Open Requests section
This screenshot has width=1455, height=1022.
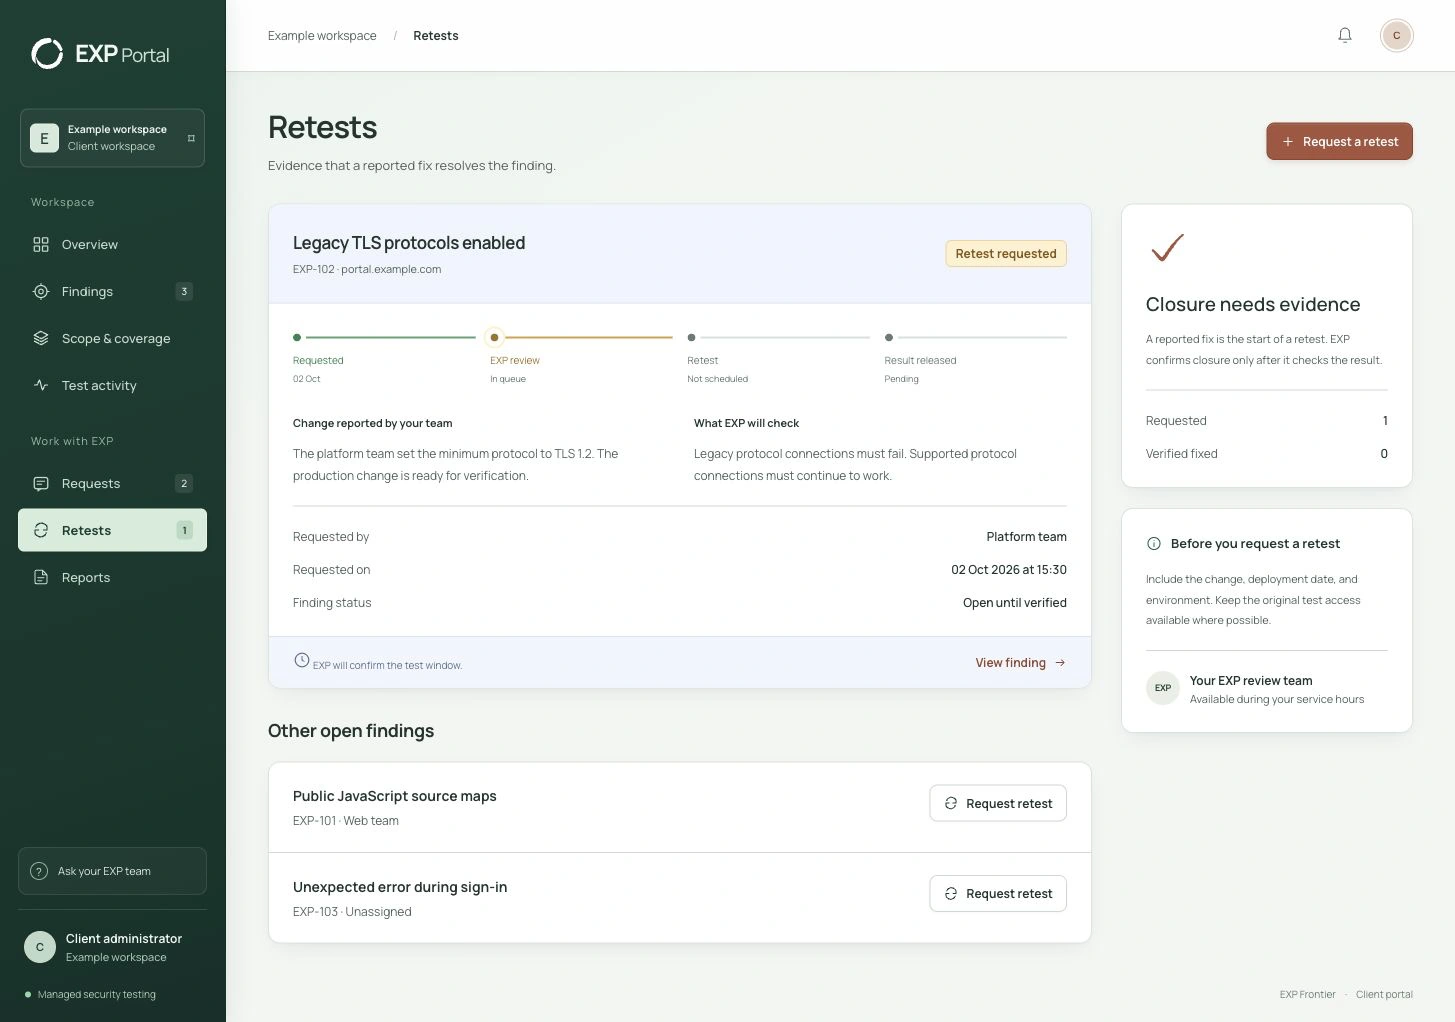[x=112, y=483]
